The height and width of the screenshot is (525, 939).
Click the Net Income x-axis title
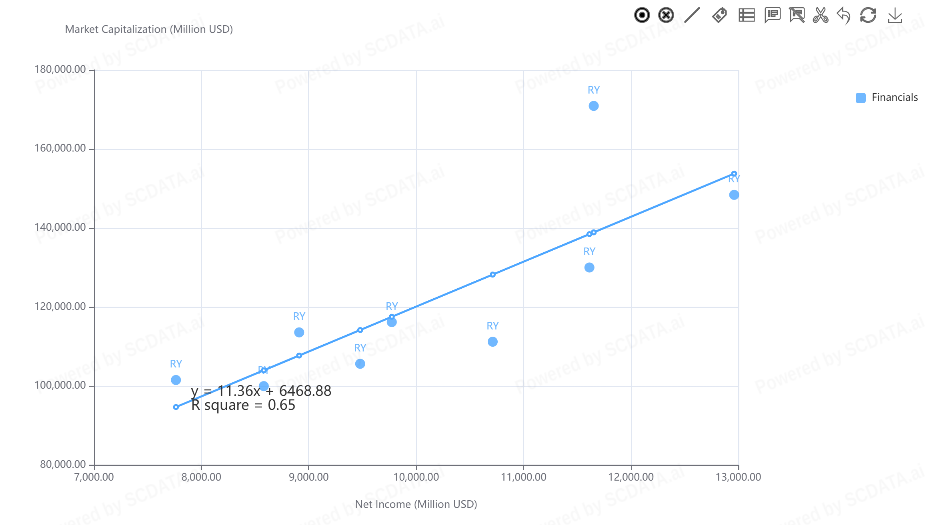pyautogui.click(x=416, y=504)
